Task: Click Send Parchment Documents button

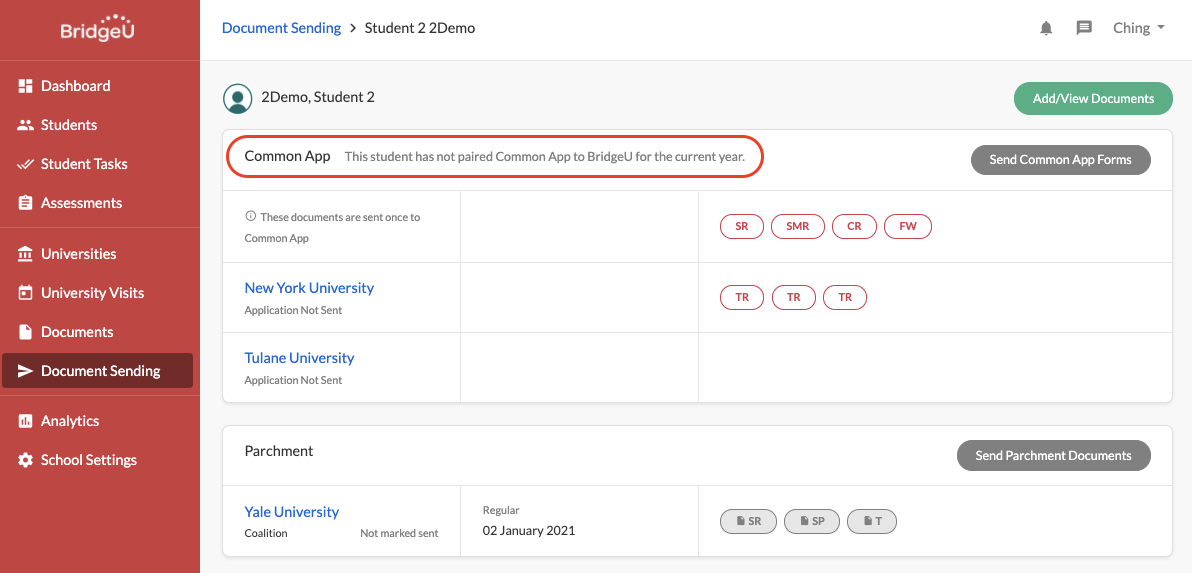Action: [x=1054, y=455]
